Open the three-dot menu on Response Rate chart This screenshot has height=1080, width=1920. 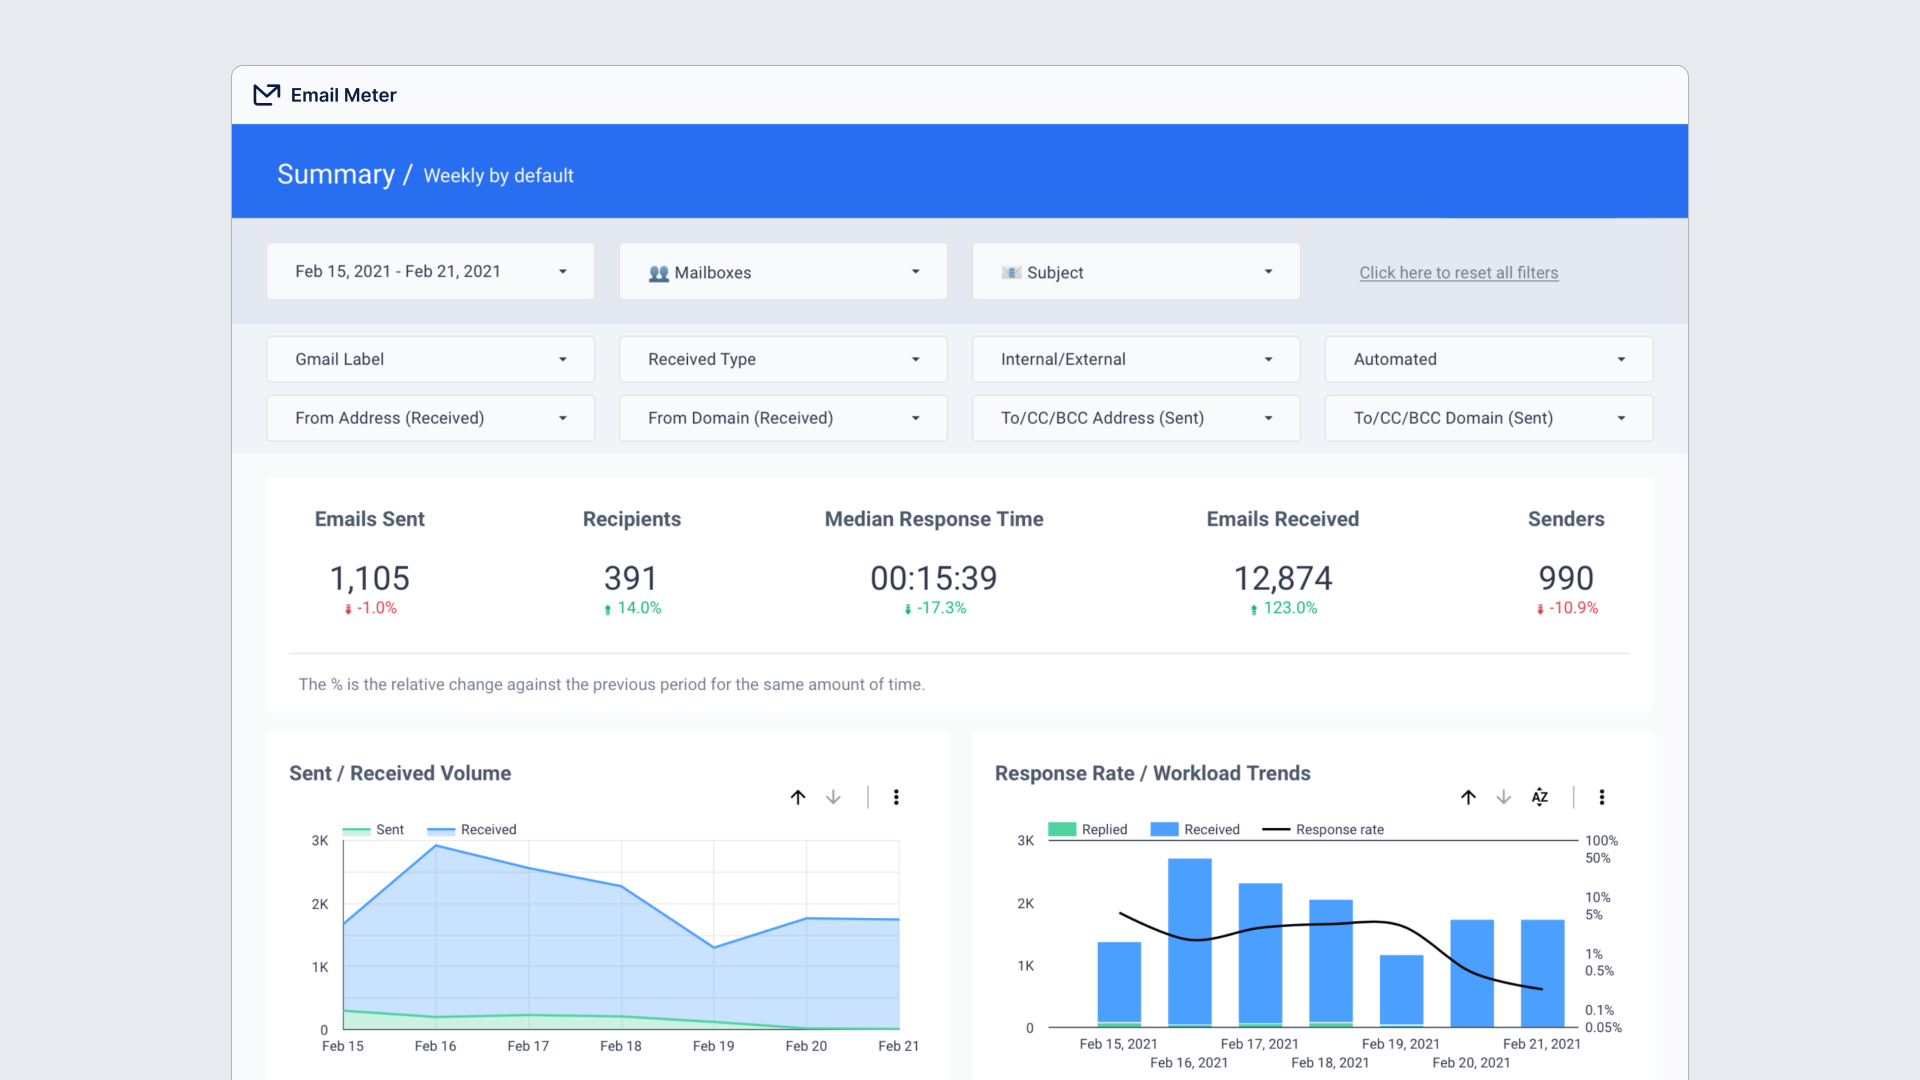[1602, 797]
